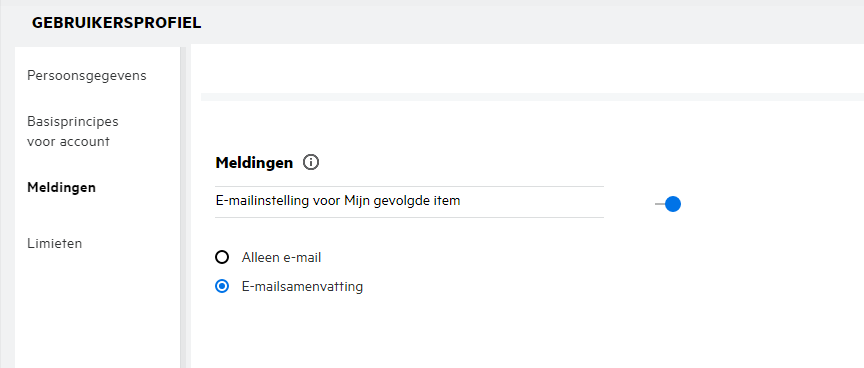The width and height of the screenshot is (864, 368).
Task: Select the Alleen e-mail radio button
Action: coord(222,257)
